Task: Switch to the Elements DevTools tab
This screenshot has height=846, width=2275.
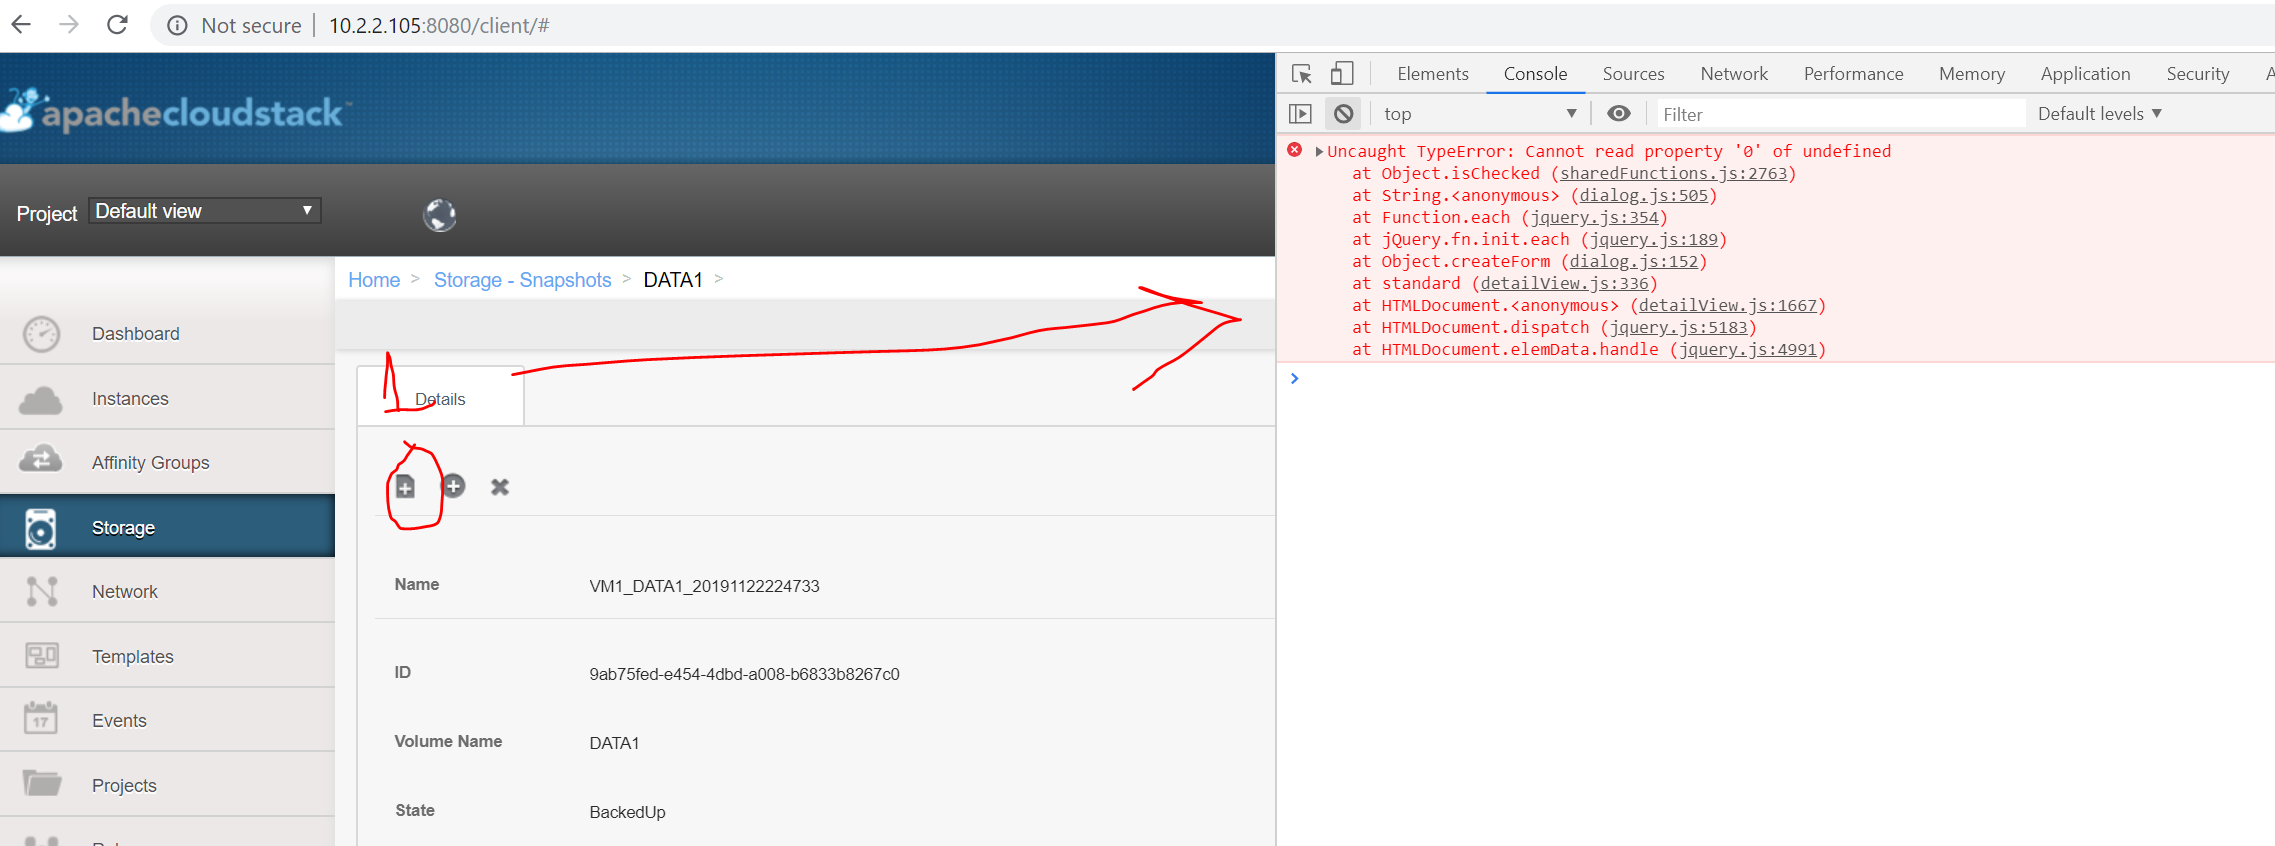Action: (1433, 74)
